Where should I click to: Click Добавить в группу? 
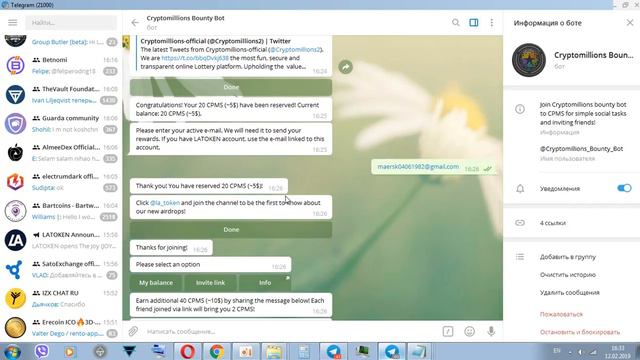[x=567, y=257]
